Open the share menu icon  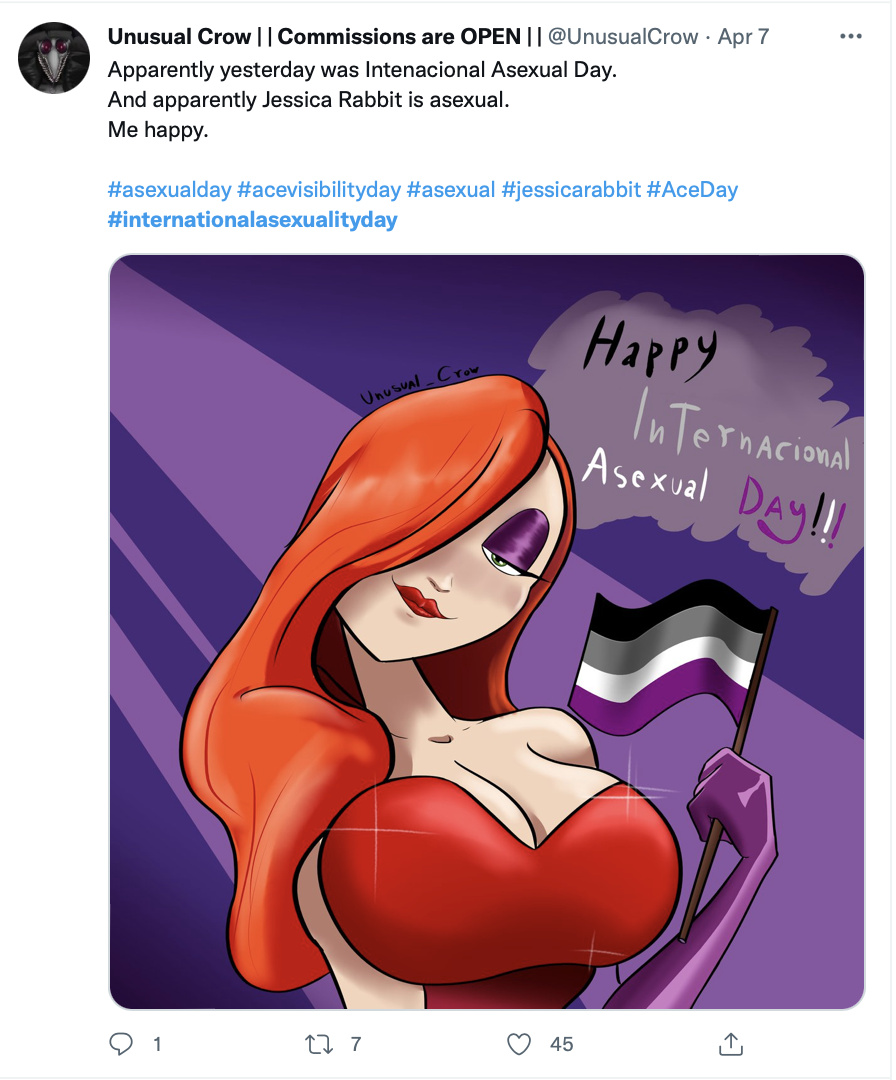tap(732, 1044)
